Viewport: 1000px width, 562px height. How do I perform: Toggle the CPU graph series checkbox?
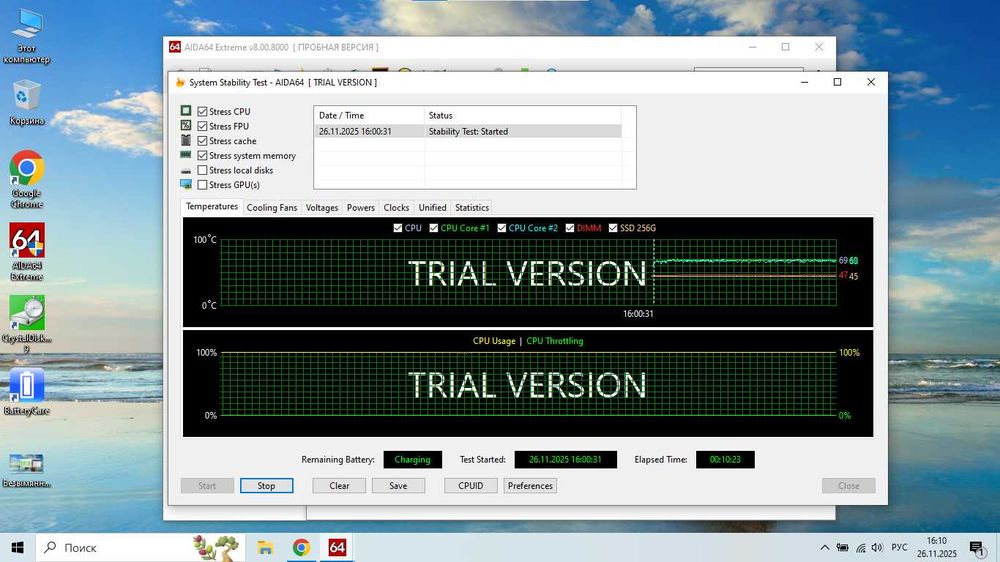tap(398, 228)
